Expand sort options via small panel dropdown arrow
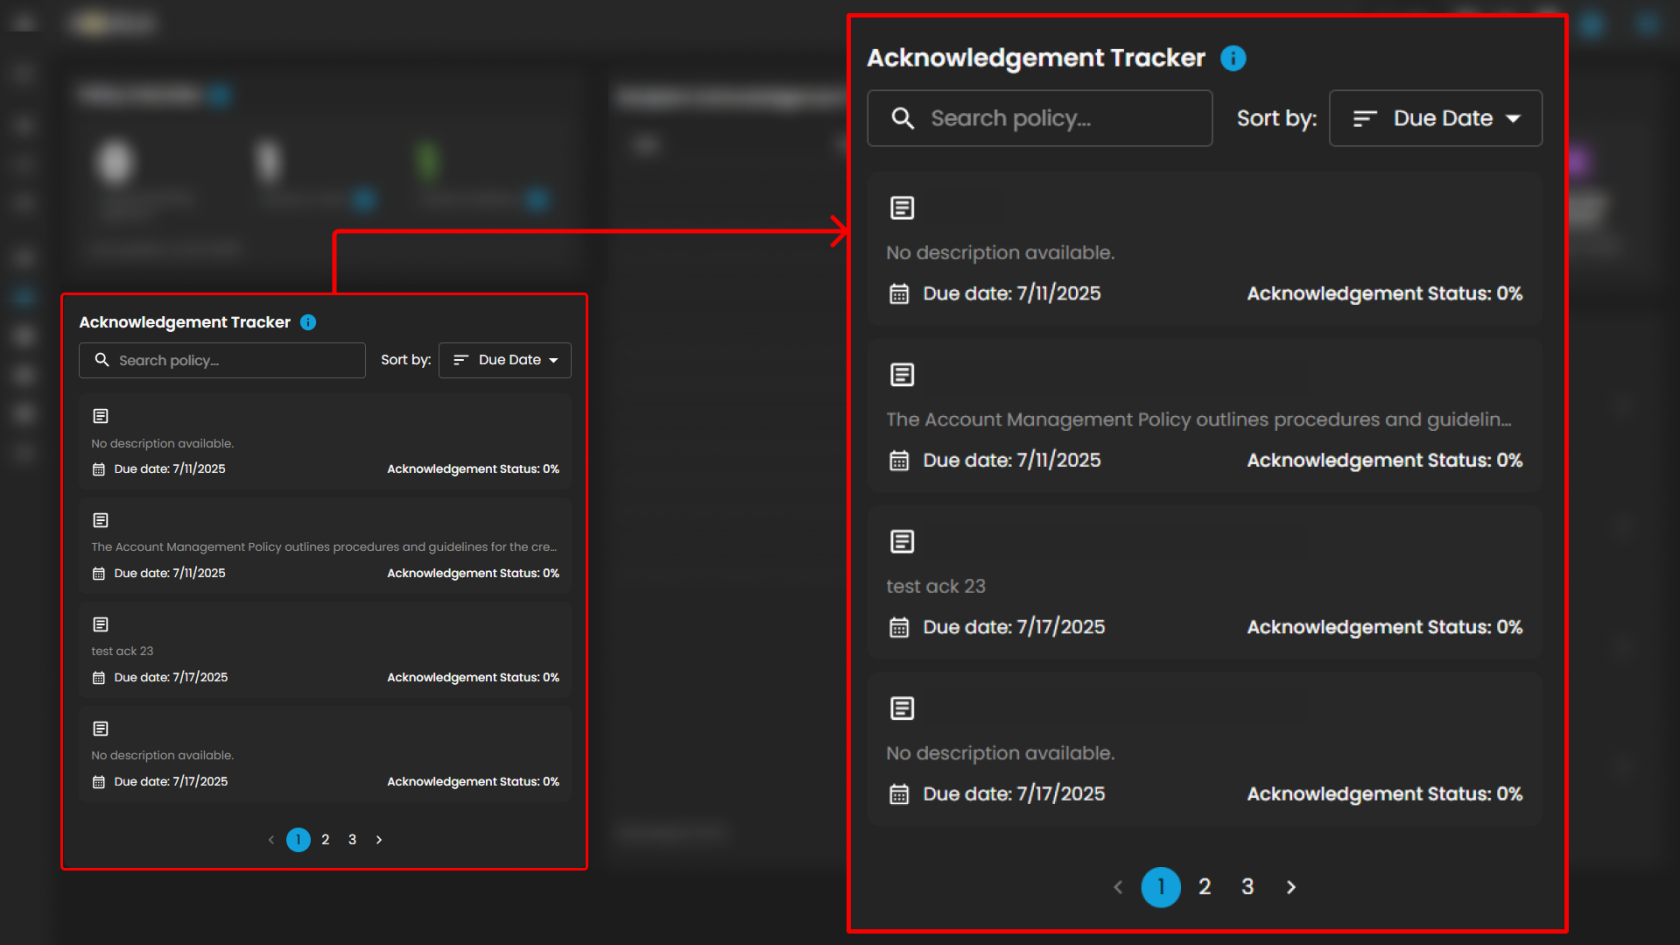1680x945 pixels. click(553, 361)
